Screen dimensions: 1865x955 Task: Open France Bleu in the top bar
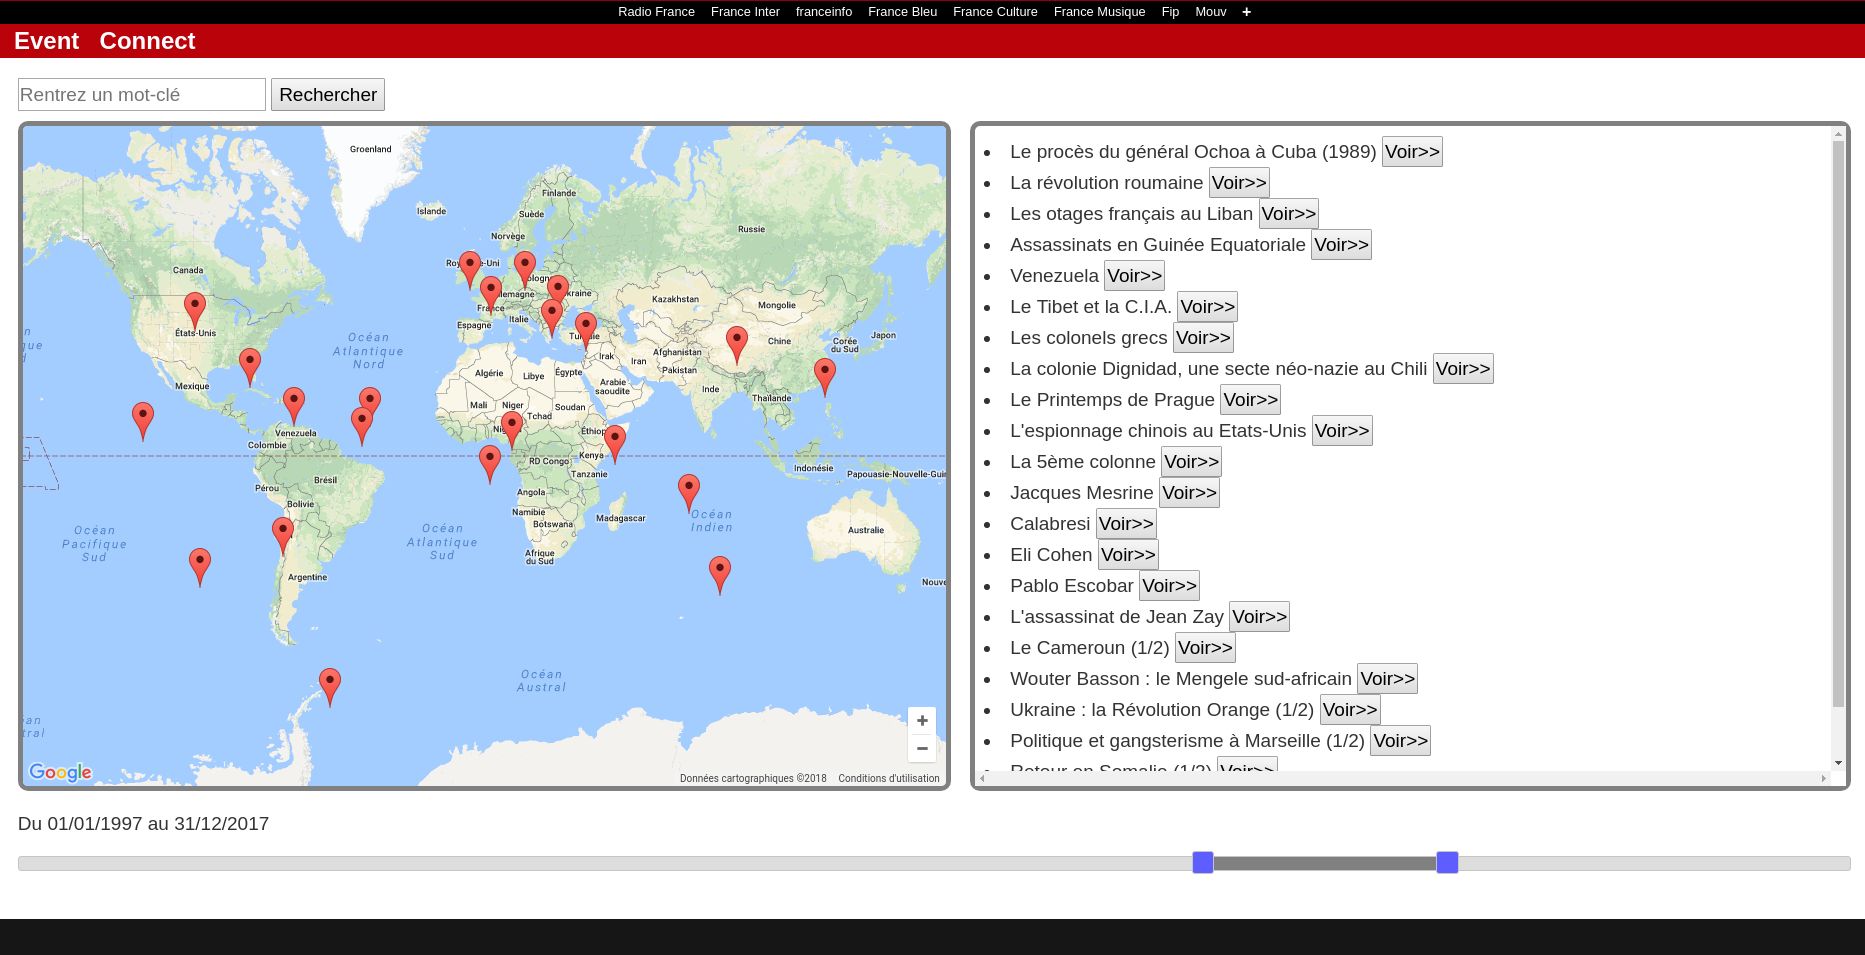tap(902, 12)
